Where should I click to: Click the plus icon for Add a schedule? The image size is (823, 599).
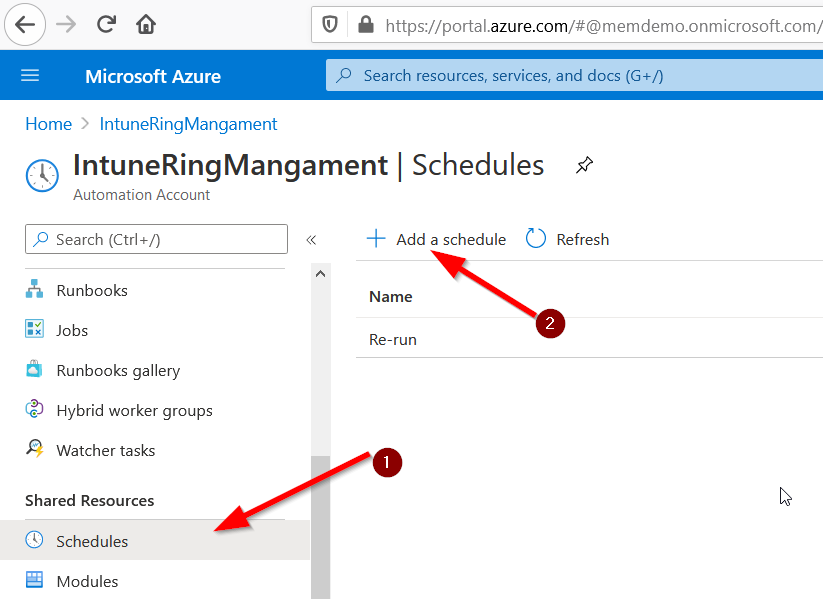point(376,238)
